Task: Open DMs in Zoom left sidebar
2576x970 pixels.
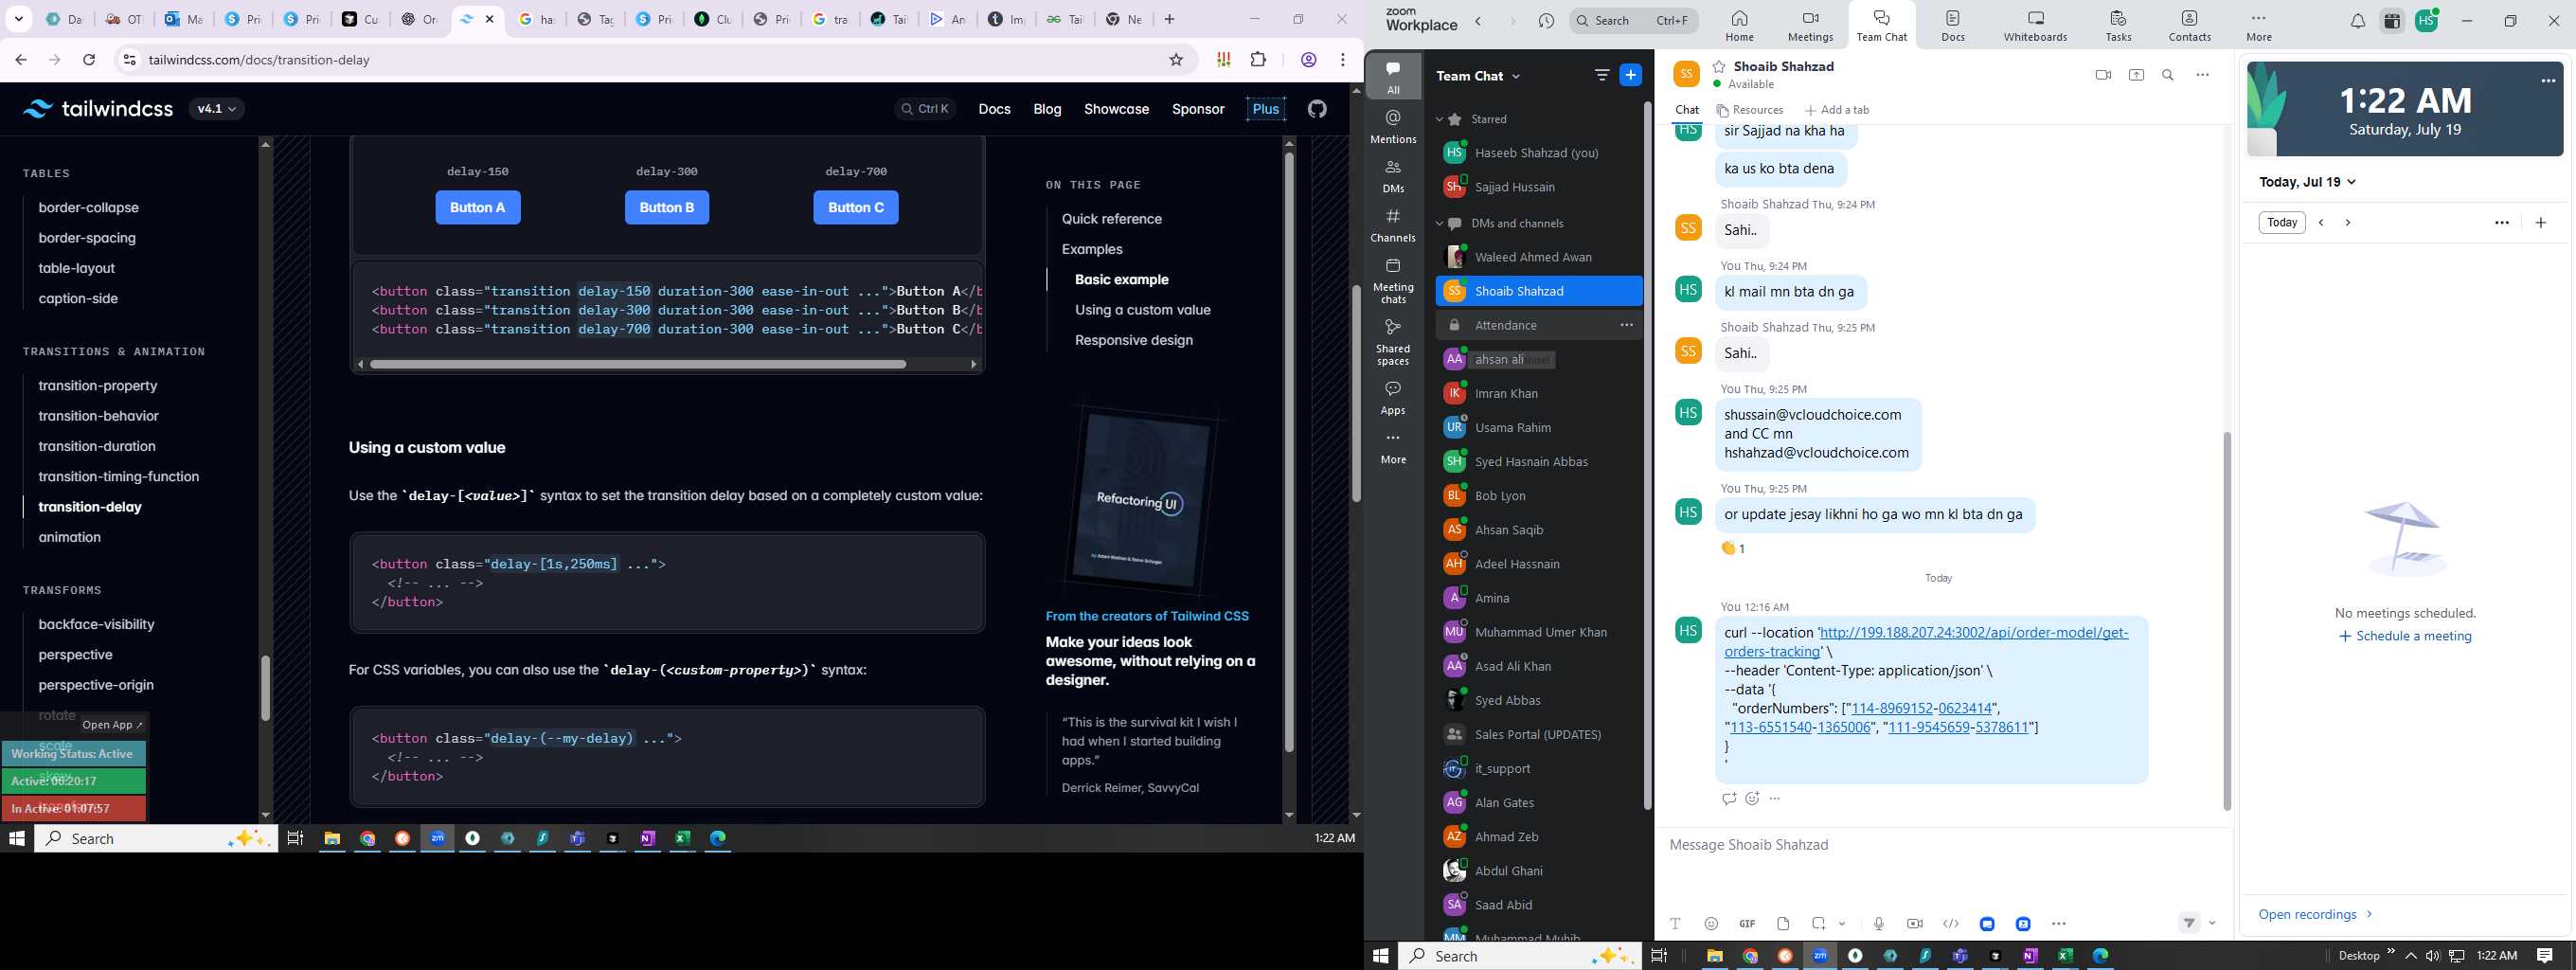Action: pos(1393,176)
